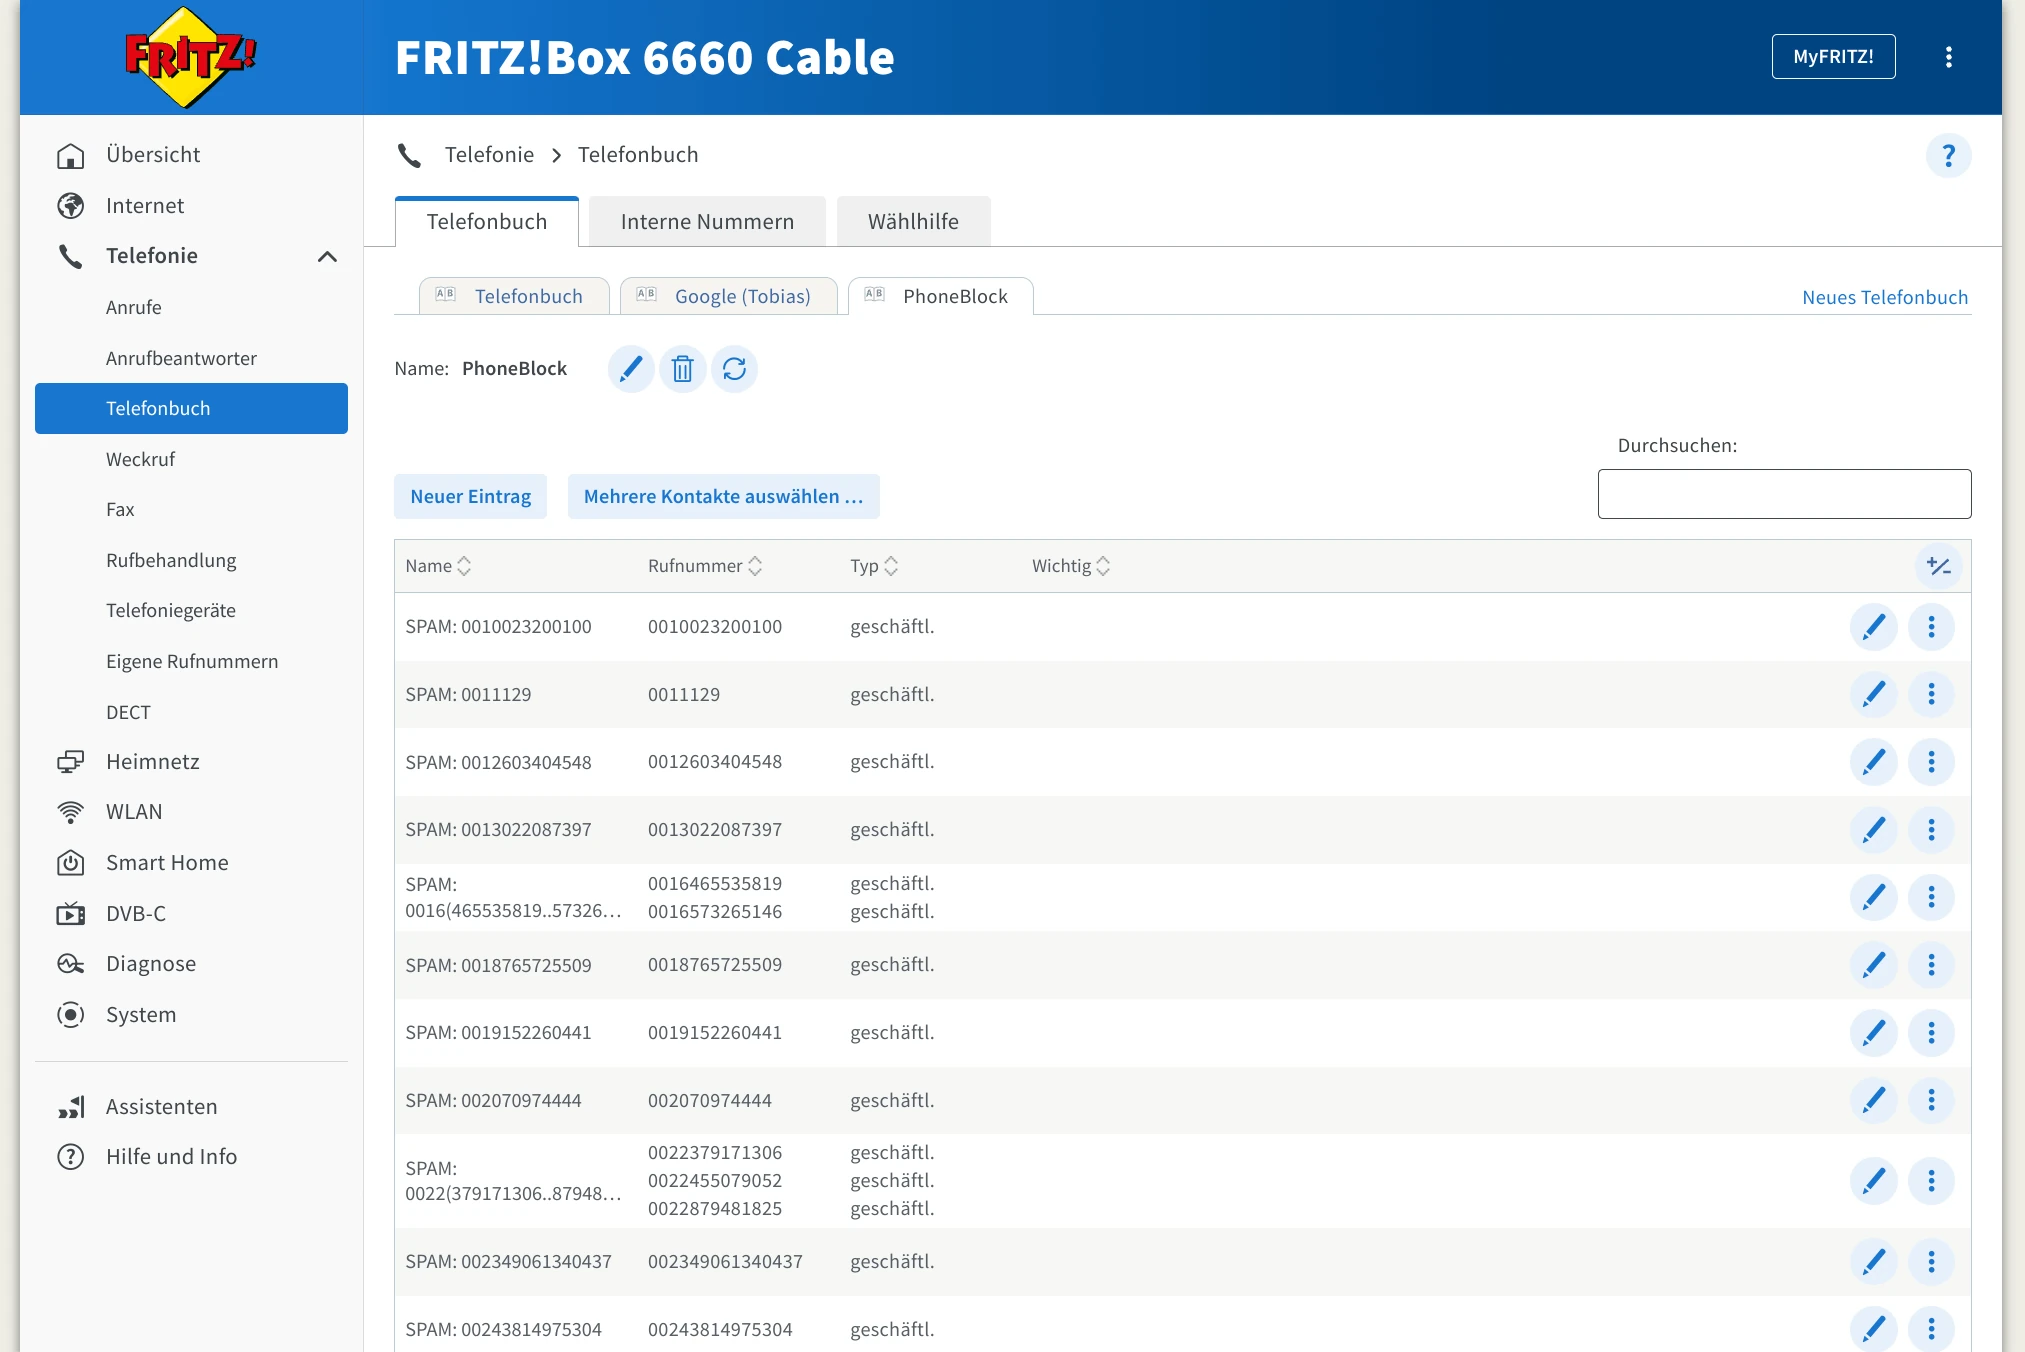Open Fax in the sidebar

tap(119, 509)
